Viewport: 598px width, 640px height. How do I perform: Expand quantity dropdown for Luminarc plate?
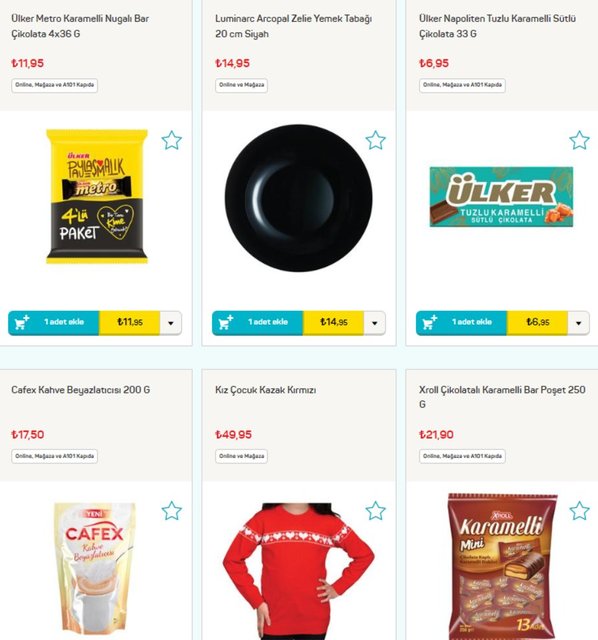[374, 323]
